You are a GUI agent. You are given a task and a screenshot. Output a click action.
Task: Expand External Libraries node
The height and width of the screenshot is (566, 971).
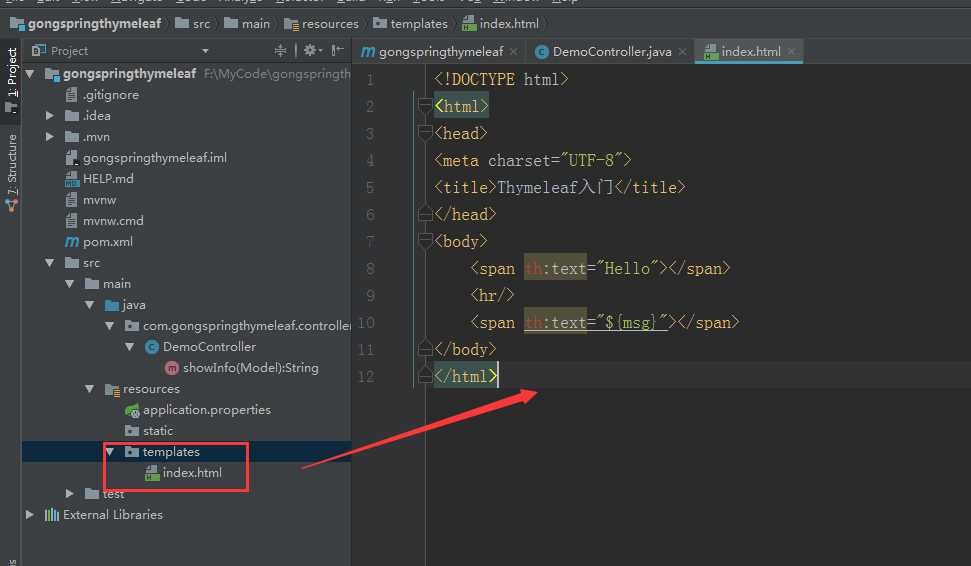pos(30,515)
